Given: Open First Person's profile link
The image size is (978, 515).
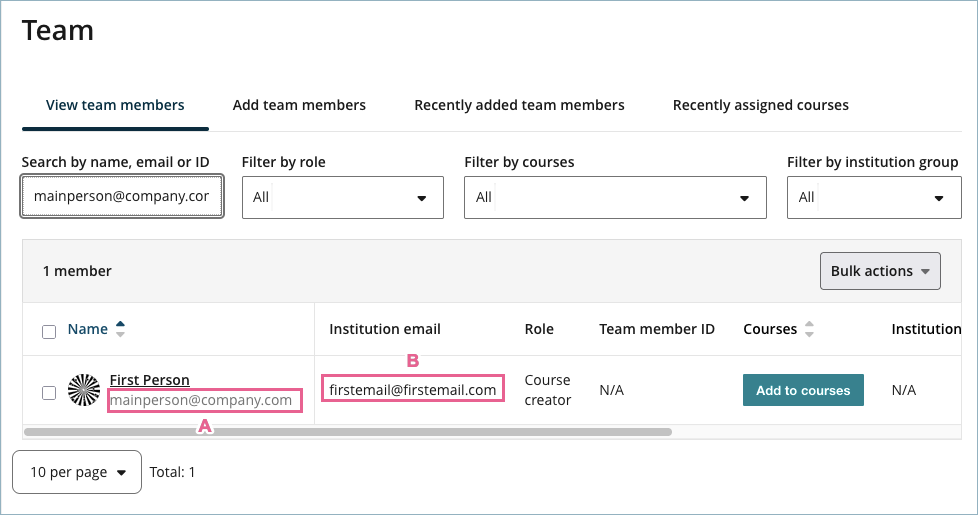Looking at the screenshot, I should [149, 380].
